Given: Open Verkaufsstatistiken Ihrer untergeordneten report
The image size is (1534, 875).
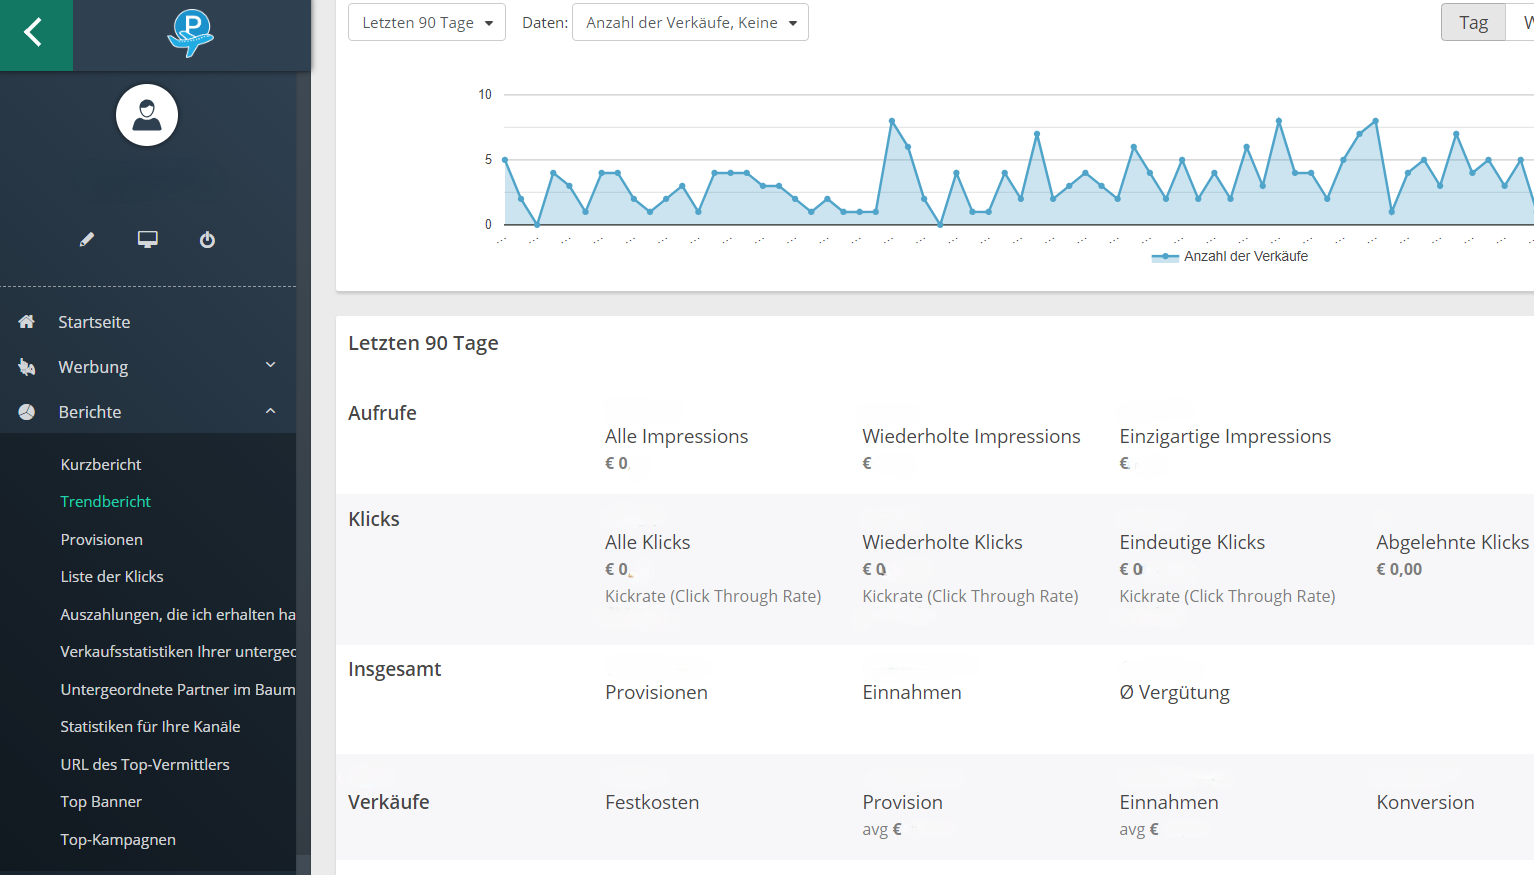Looking at the screenshot, I should pyautogui.click(x=178, y=651).
